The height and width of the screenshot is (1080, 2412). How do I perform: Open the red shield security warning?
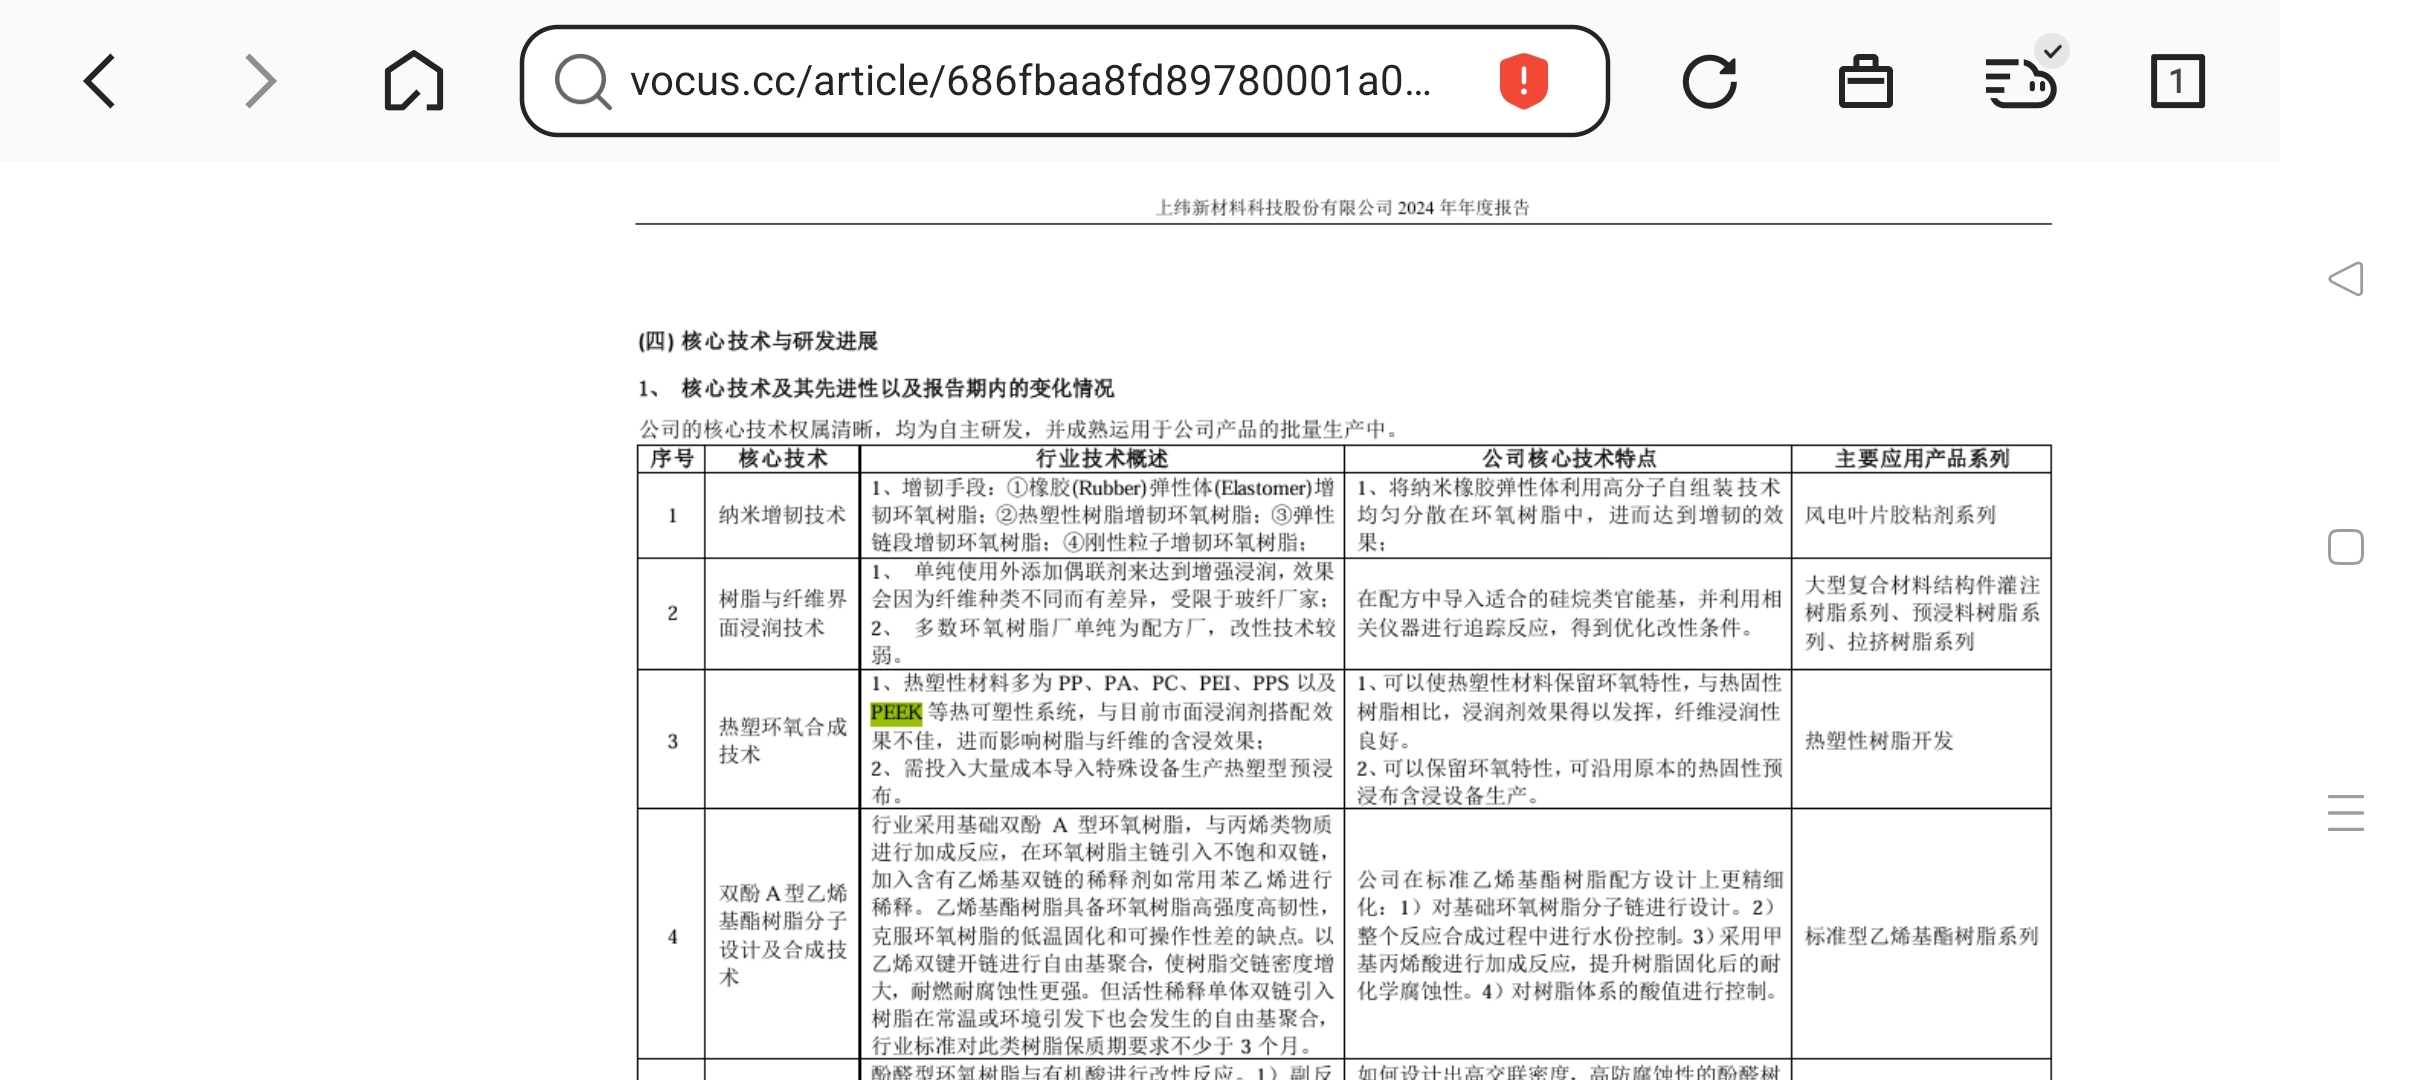coord(1523,81)
